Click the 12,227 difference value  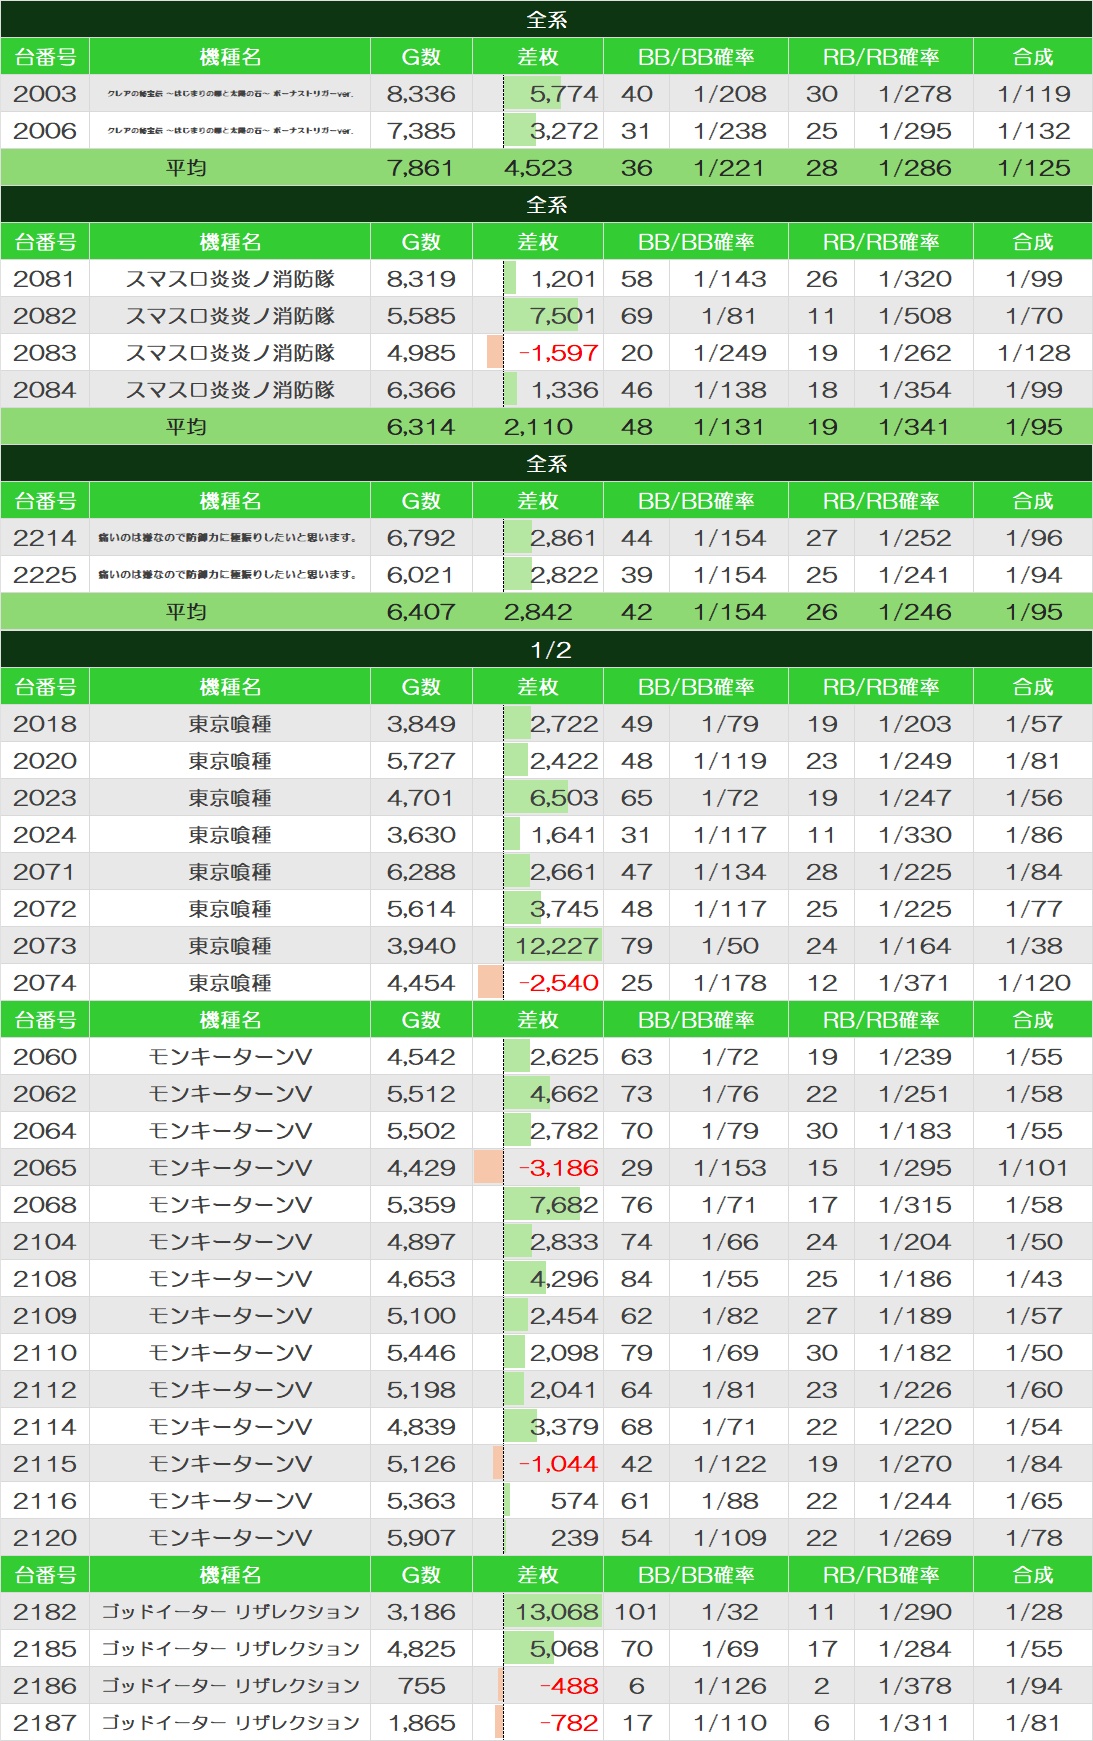click(x=557, y=946)
